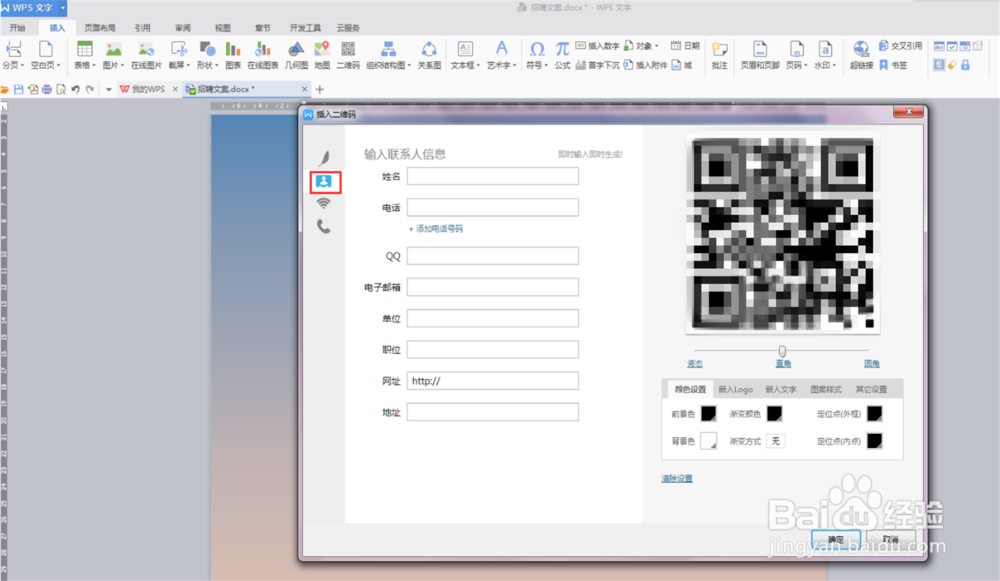This screenshot has height=581, width=1000.
Task: Switch to the 开始 ribbon tab
Action: point(18,28)
